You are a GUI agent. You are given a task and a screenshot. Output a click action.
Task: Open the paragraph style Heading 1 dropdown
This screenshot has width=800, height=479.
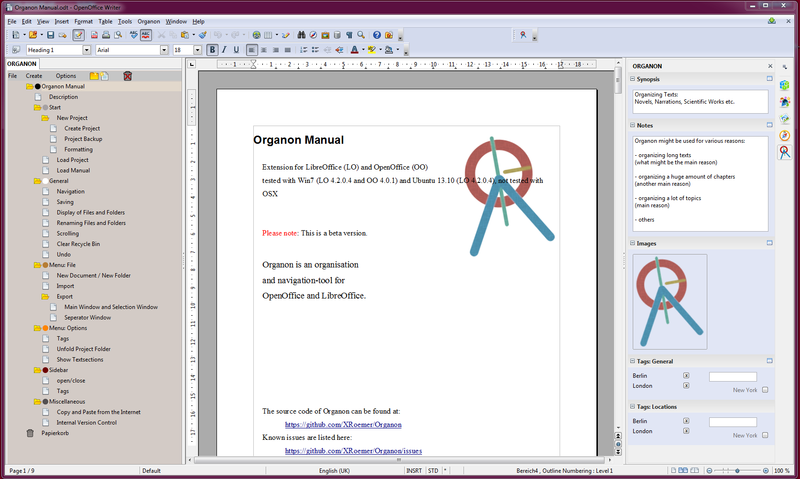coord(86,50)
